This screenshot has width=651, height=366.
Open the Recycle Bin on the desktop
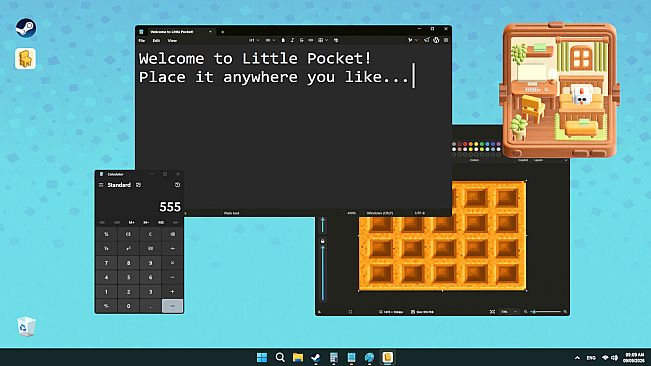tap(26, 327)
